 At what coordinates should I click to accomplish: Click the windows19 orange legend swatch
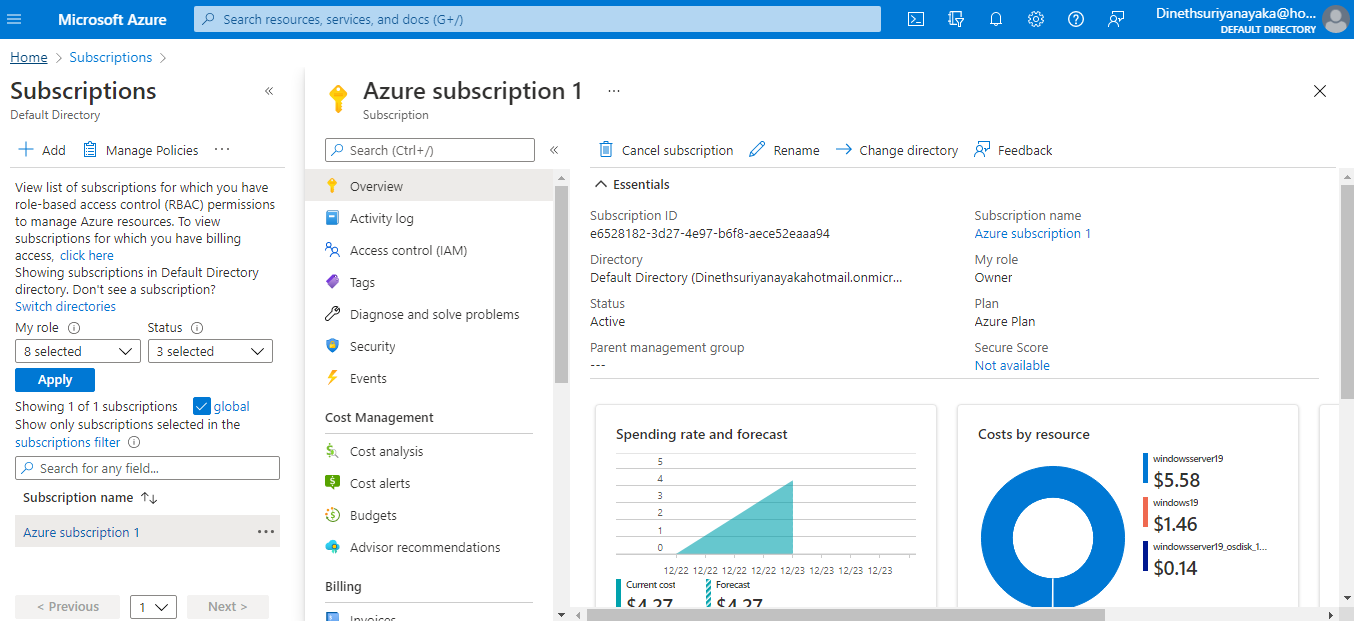pos(1146,512)
